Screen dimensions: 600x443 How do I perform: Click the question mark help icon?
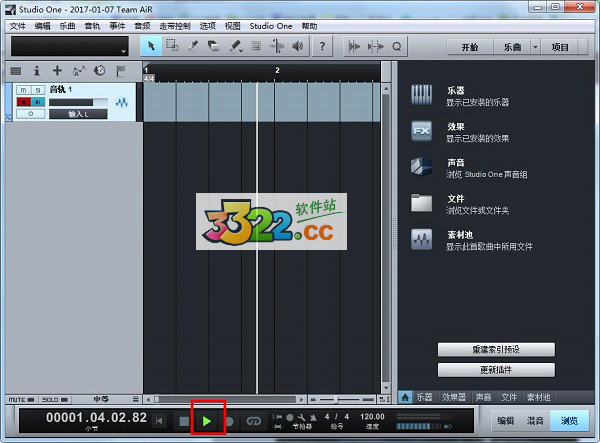(x=322, y=46)
